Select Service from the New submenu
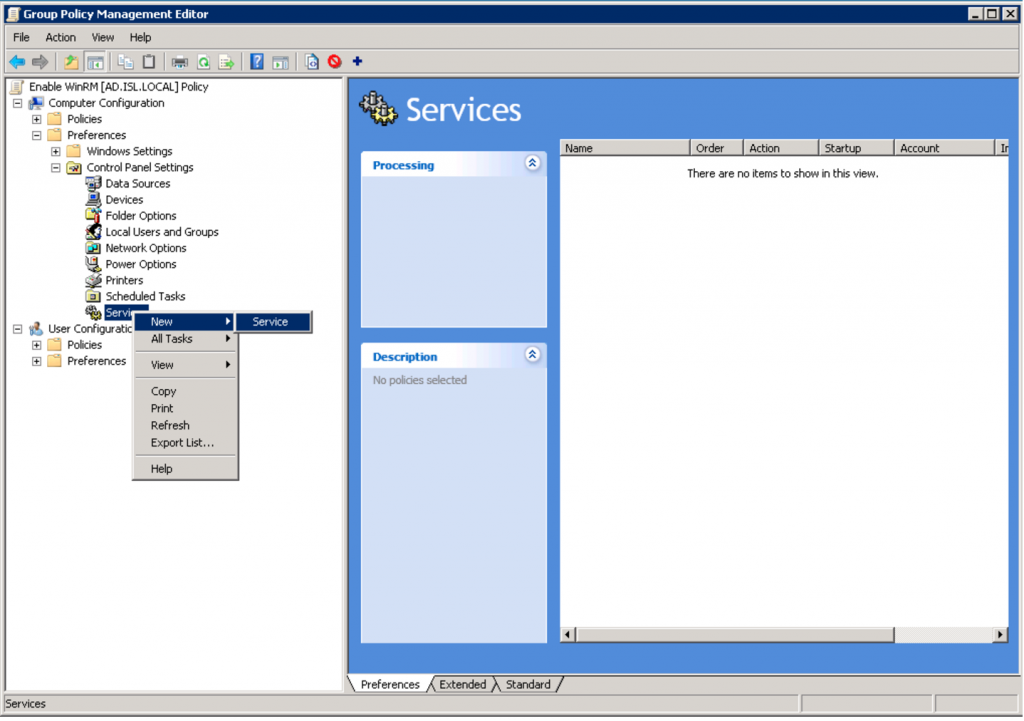This screenshot has height=721, width=1024. (271, 321)
